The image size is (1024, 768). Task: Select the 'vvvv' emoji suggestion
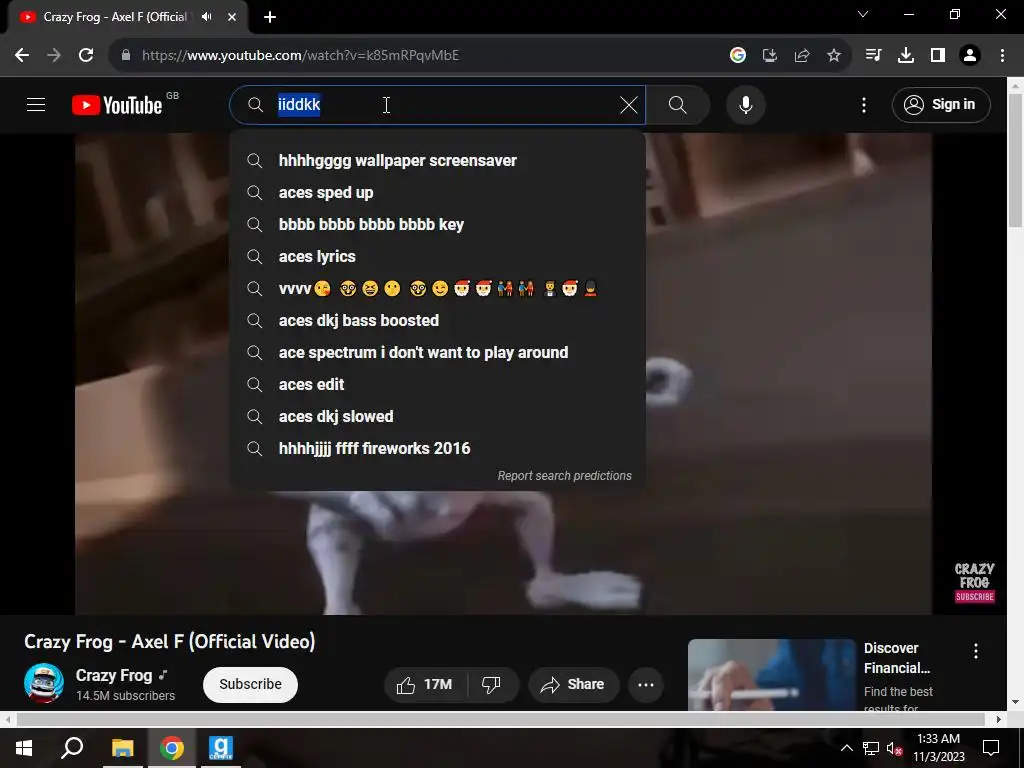pos(437,289)
